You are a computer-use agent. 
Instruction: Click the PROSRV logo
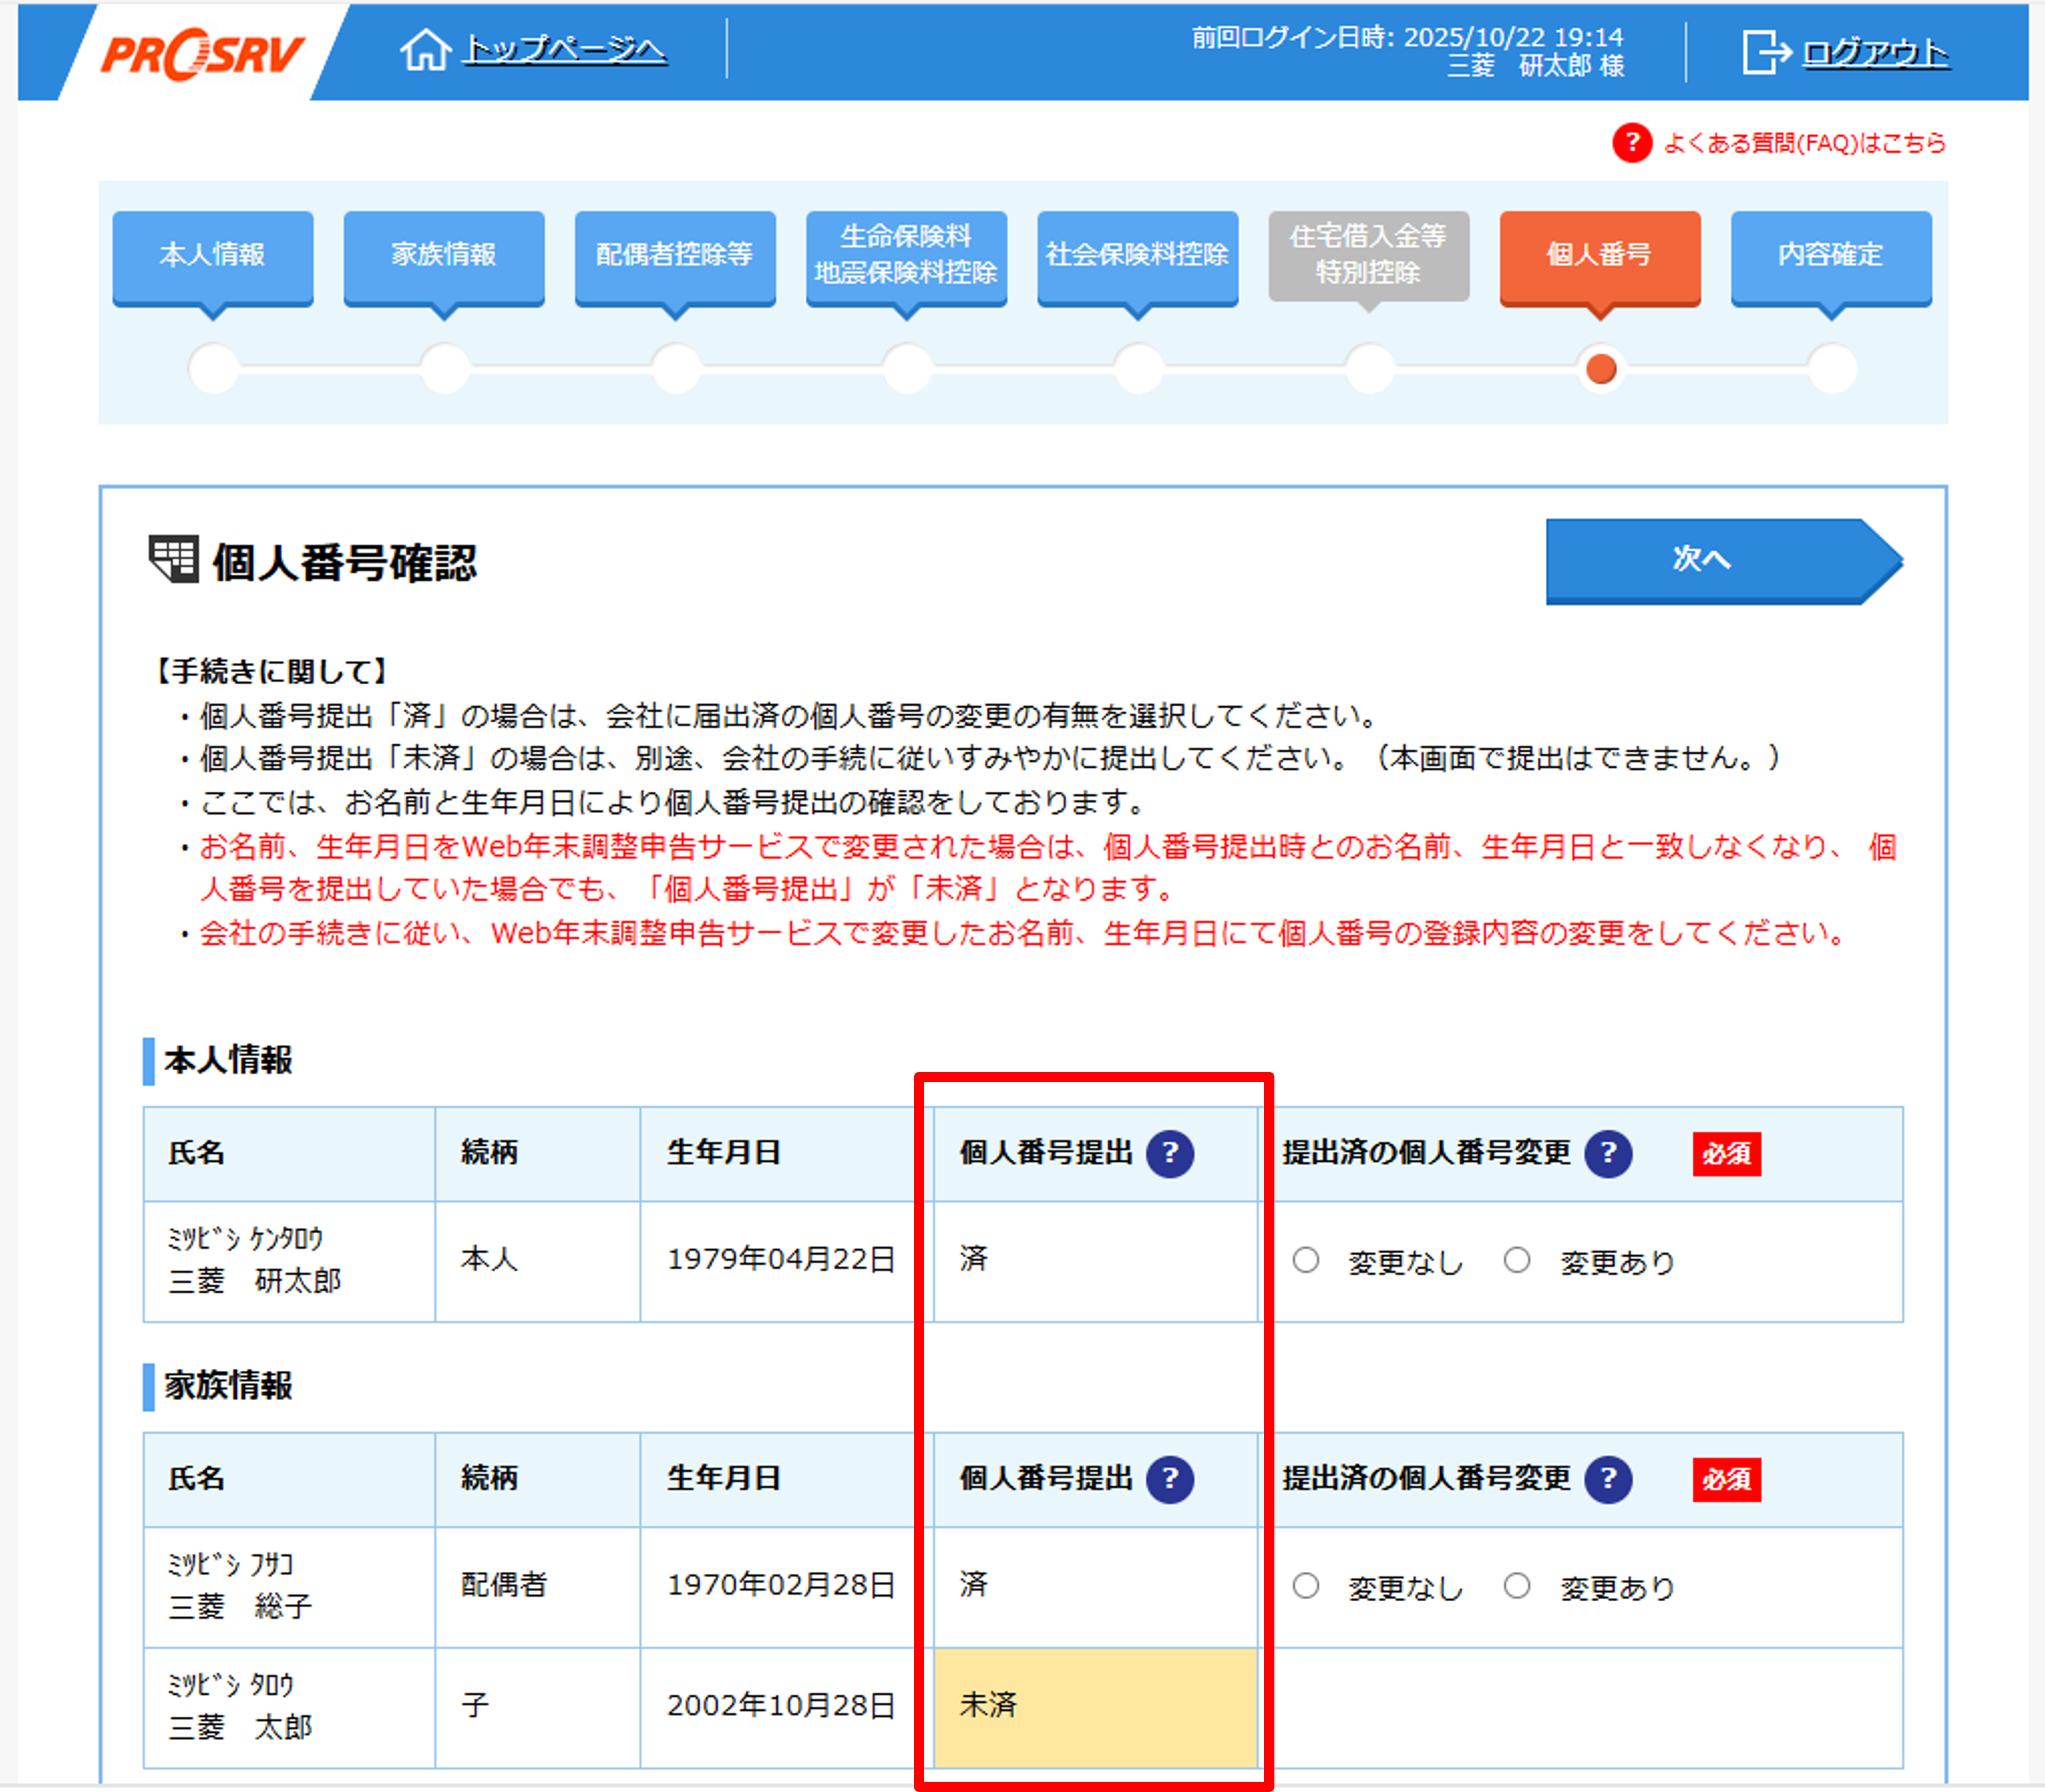pos(202,53)
